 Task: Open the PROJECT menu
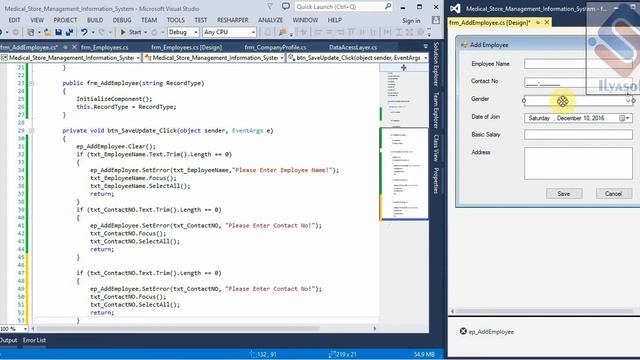click(65, 20)
